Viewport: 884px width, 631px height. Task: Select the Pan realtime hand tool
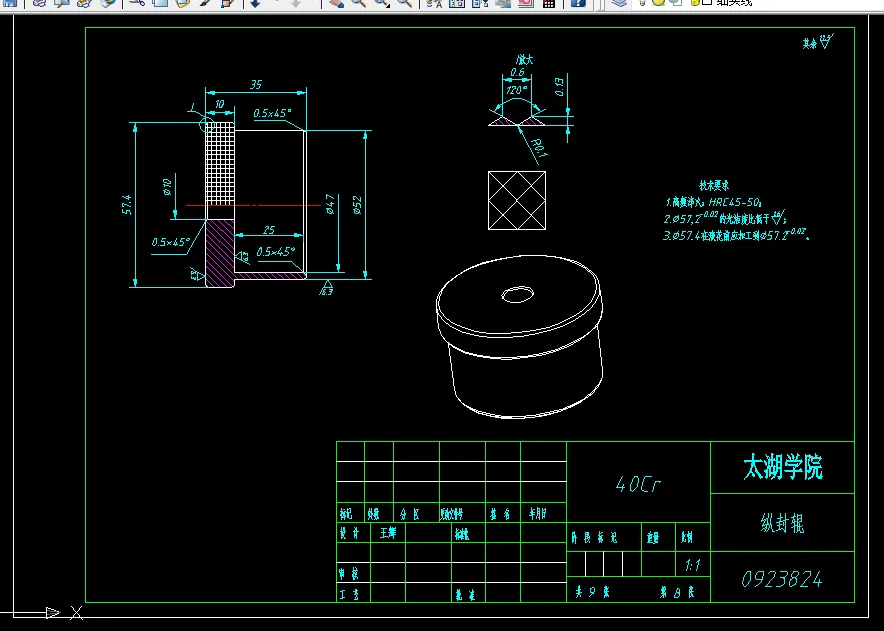click(337, 3)
